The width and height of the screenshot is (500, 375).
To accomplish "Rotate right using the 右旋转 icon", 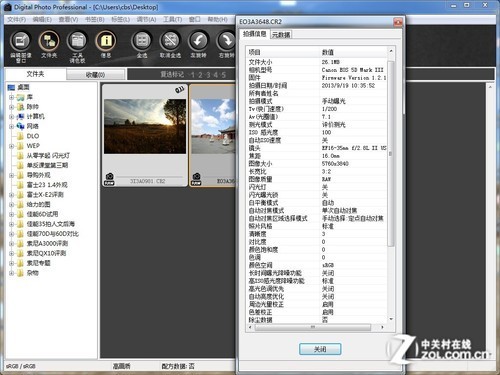I will [x=226, y=41].
